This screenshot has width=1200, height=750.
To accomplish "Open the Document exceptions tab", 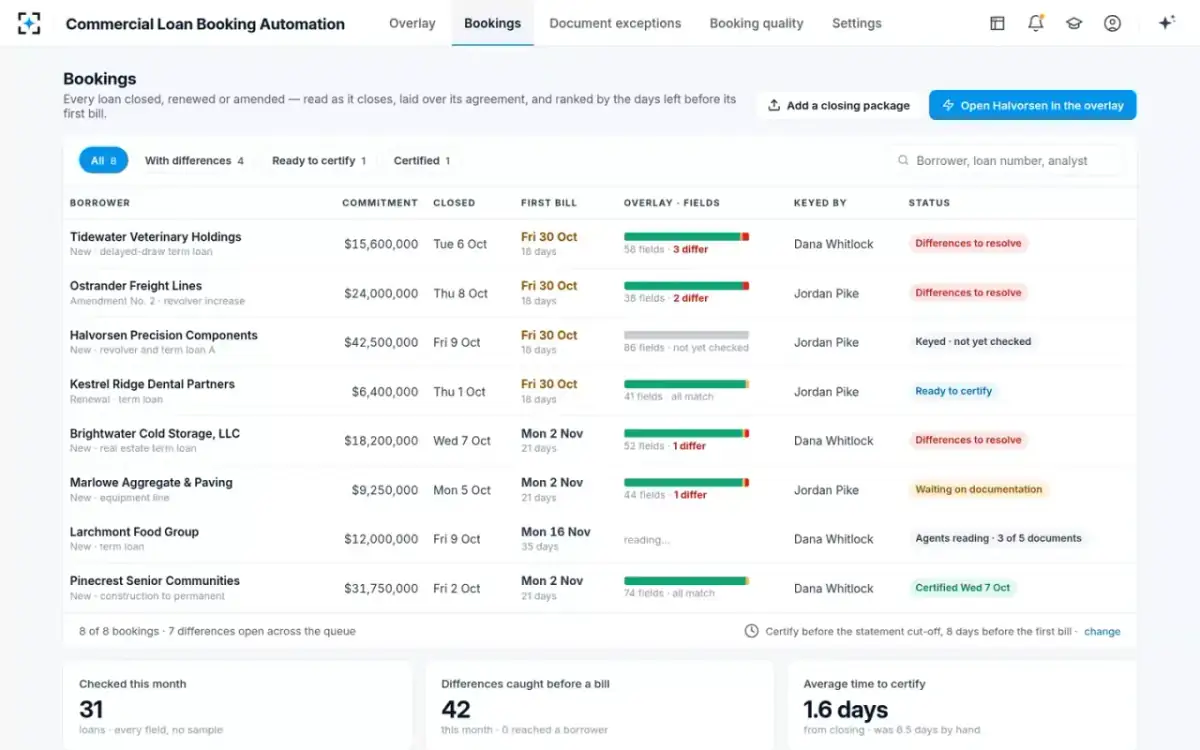I will point(615,23).
